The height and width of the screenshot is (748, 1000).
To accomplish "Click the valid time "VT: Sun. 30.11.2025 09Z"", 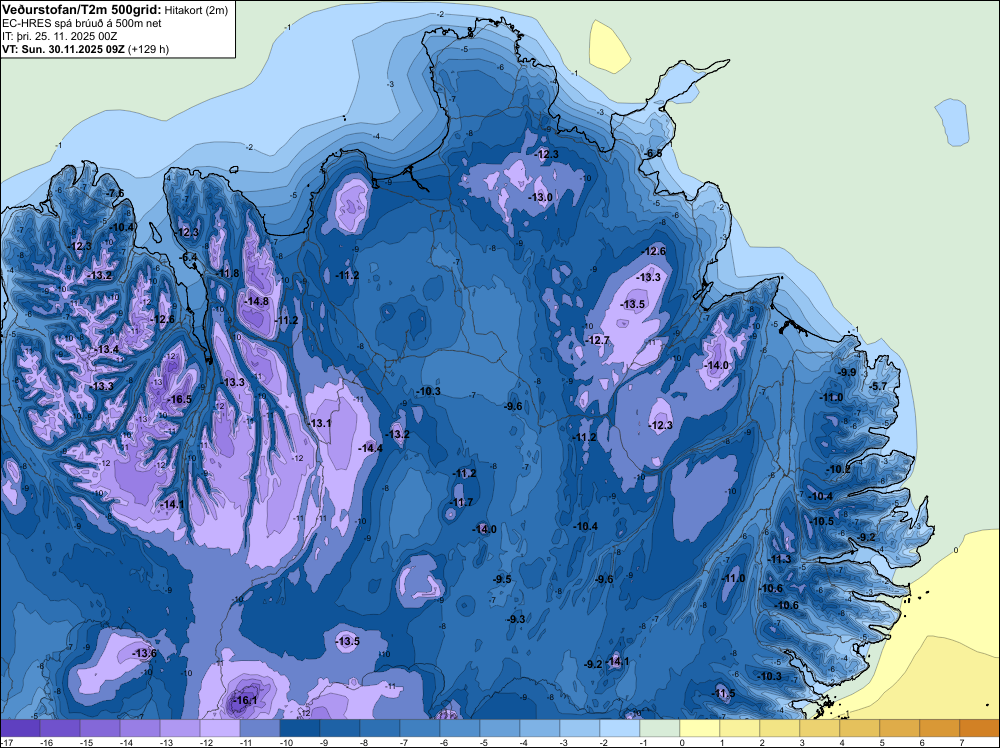I will pyautogui.click(x=63, y=49).
